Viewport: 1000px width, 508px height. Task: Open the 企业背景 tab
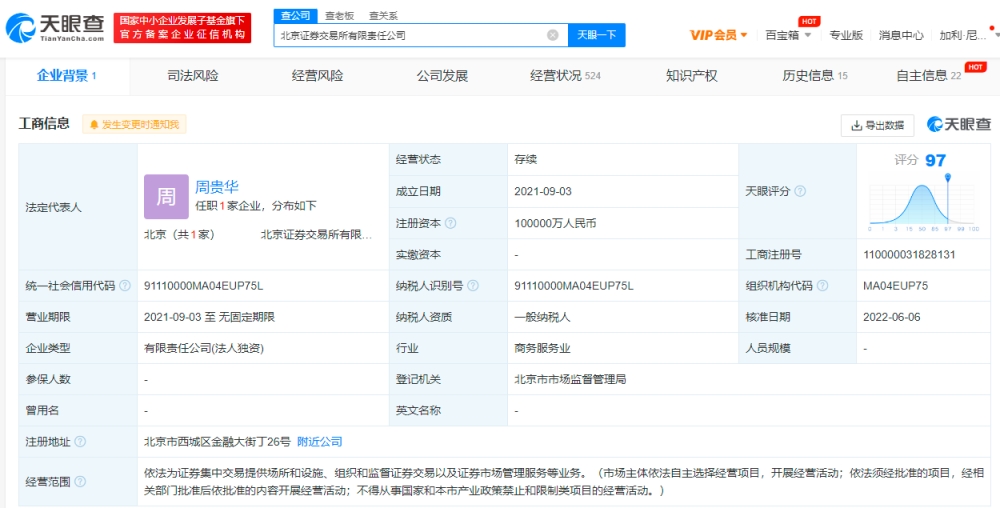click(66, 76)
